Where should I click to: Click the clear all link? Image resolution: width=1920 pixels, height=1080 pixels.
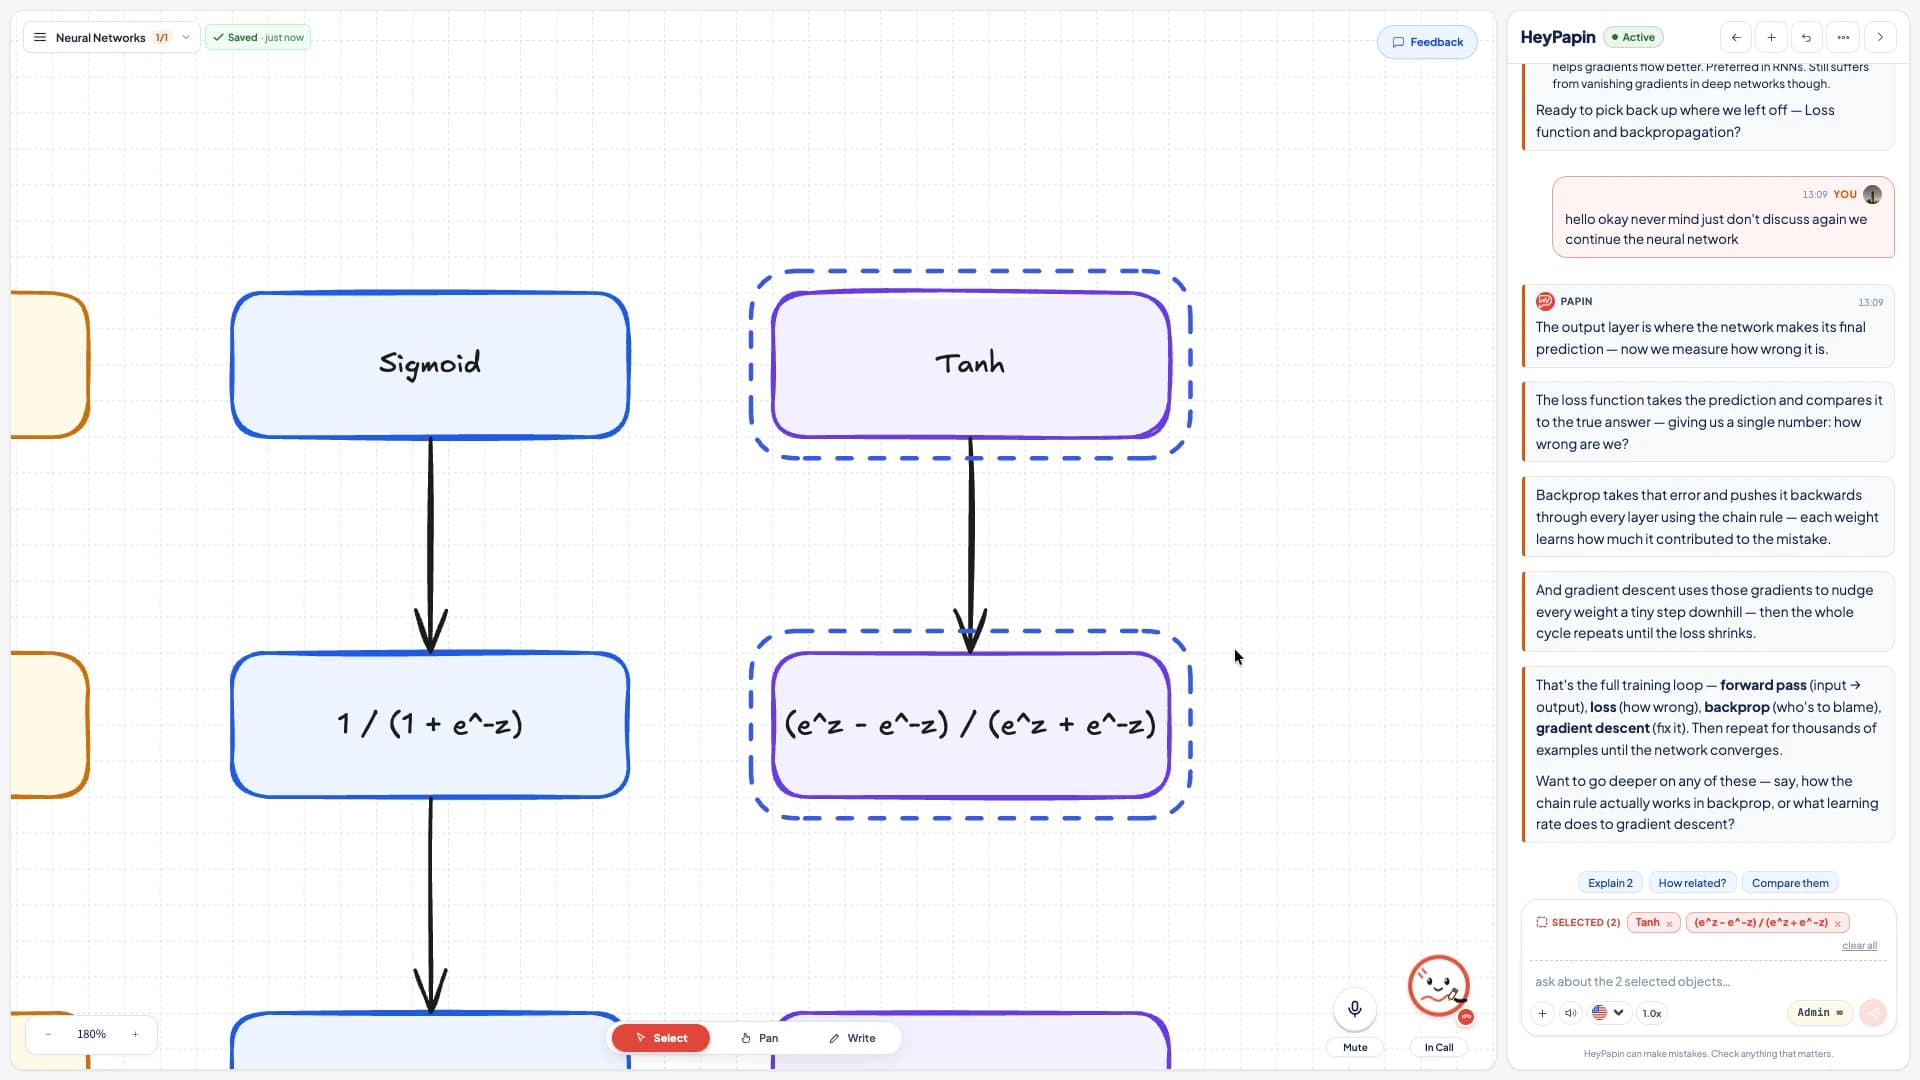[x=1859, y=946]
